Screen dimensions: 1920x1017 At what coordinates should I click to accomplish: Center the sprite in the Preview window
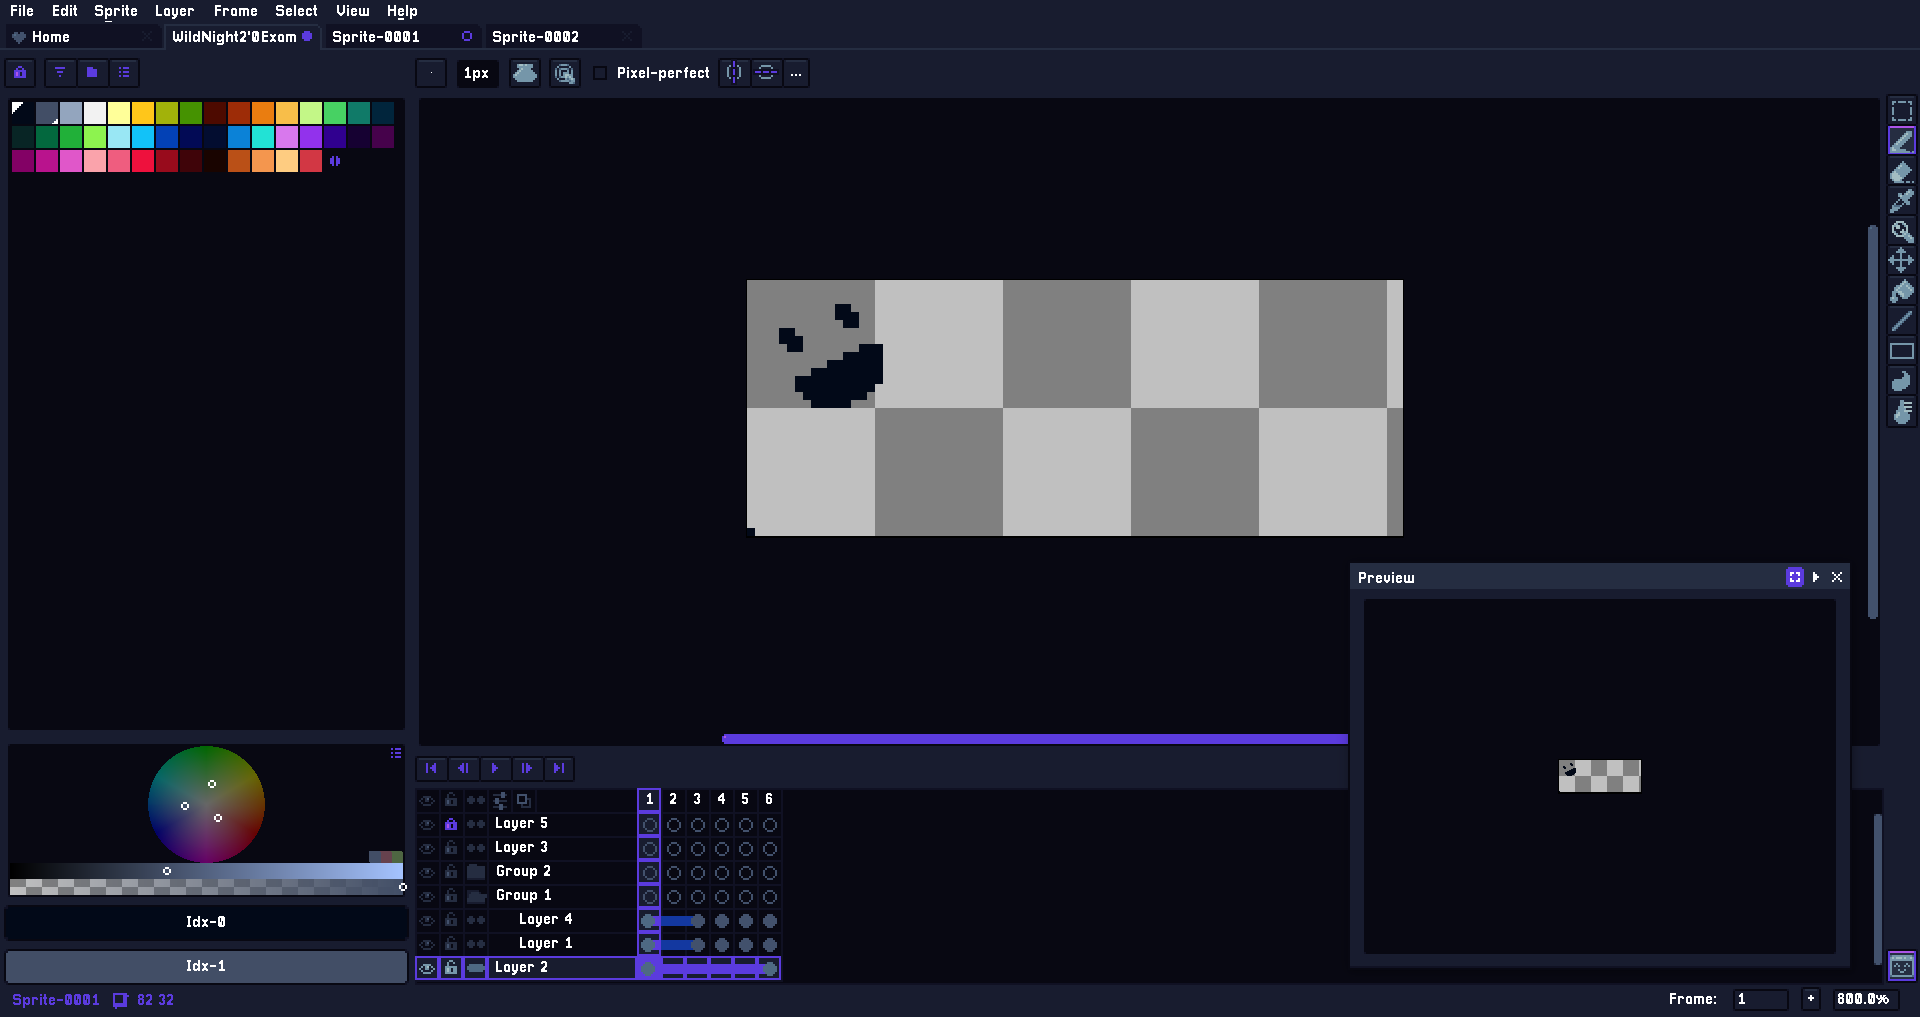[1794, 577]
